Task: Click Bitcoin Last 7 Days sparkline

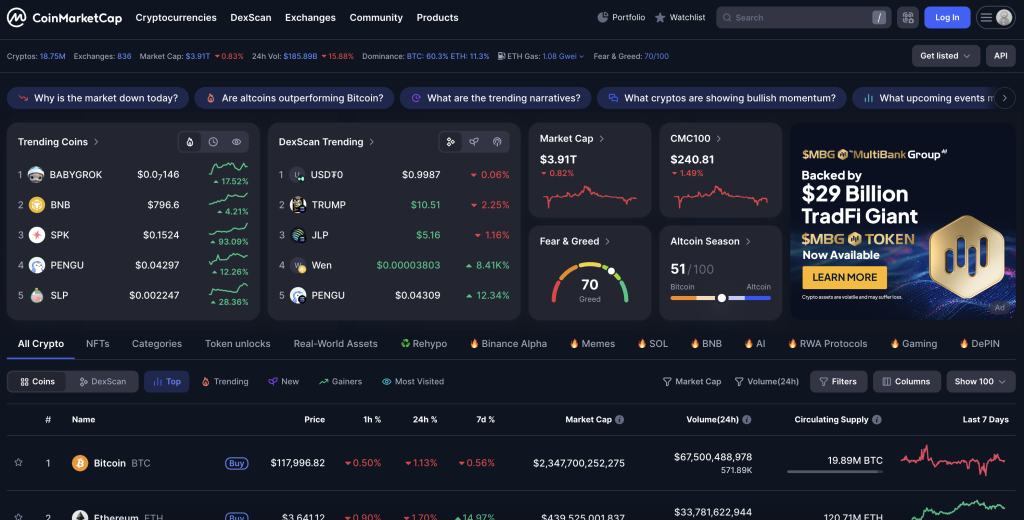Action: coord(953,459)
